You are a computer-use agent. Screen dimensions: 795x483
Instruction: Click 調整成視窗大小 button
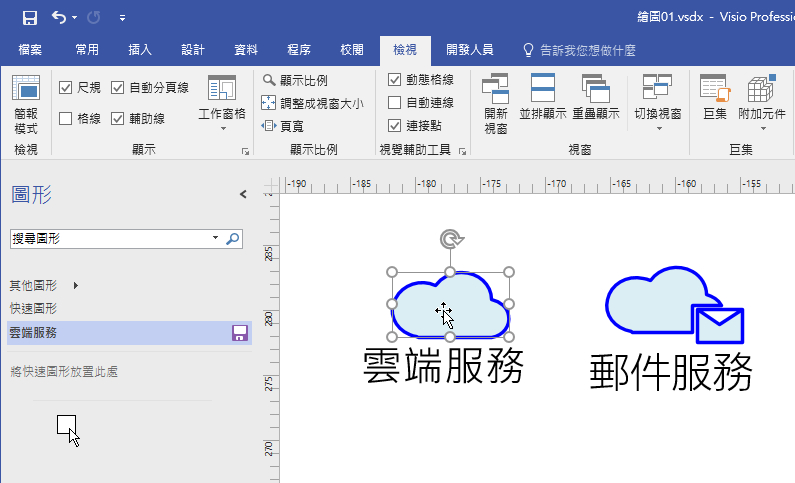click(x=312, y=103)
